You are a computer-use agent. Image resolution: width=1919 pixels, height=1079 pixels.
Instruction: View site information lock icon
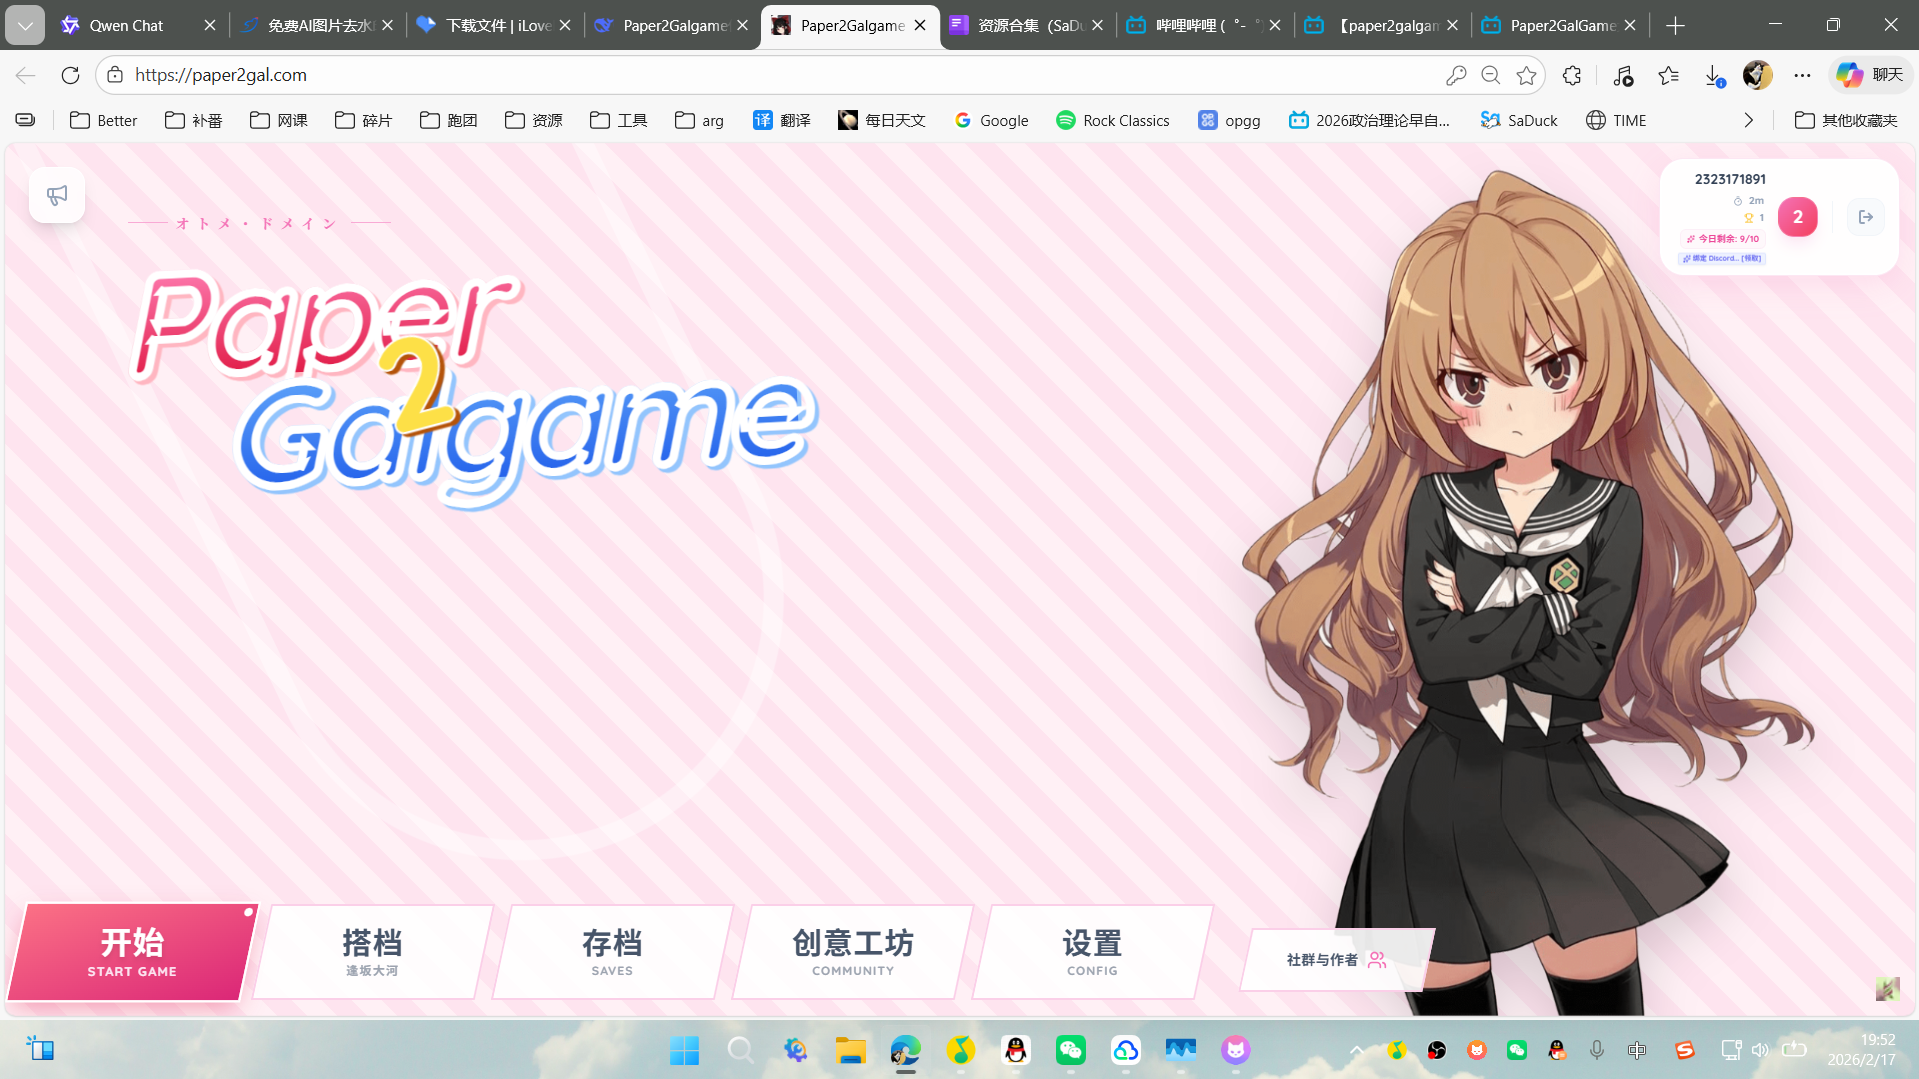tap(115, 75)
